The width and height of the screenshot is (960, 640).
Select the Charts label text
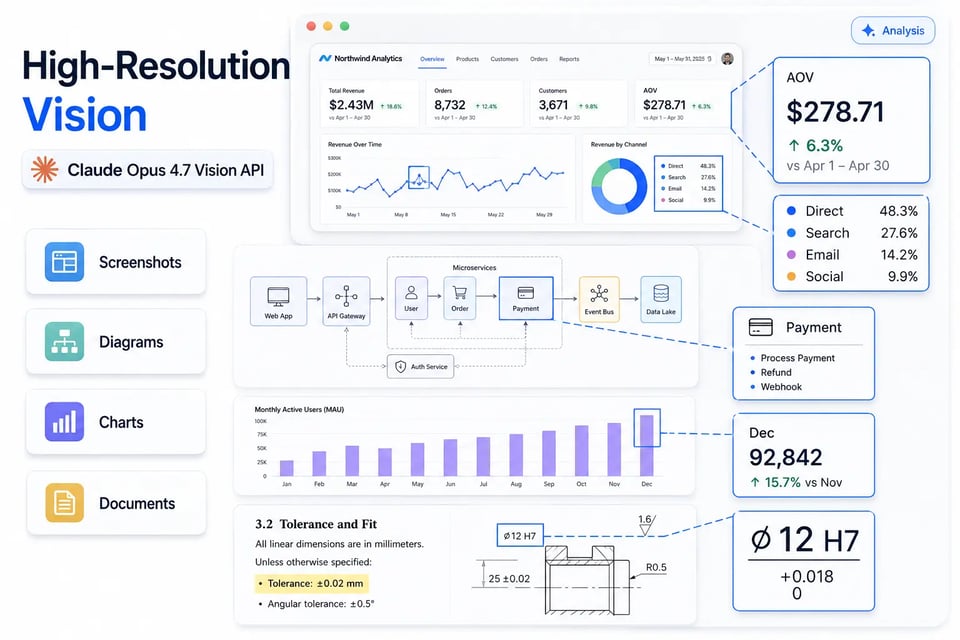pos(121,422)
